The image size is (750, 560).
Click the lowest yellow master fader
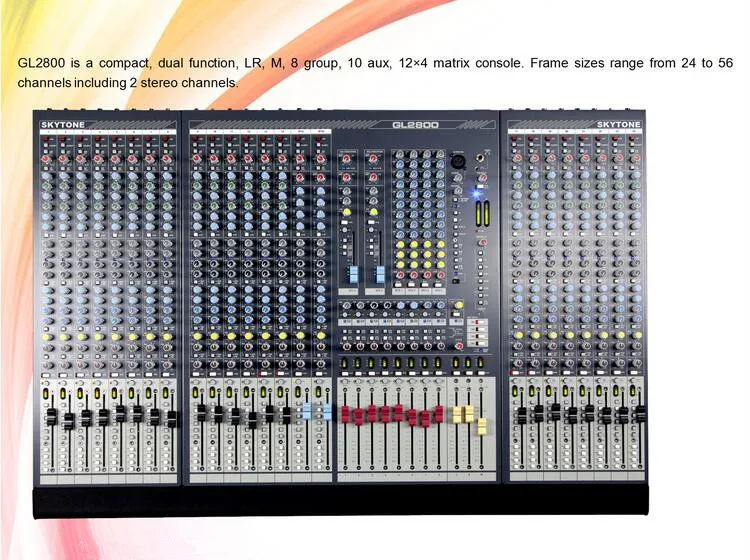(x=481, y=427)
